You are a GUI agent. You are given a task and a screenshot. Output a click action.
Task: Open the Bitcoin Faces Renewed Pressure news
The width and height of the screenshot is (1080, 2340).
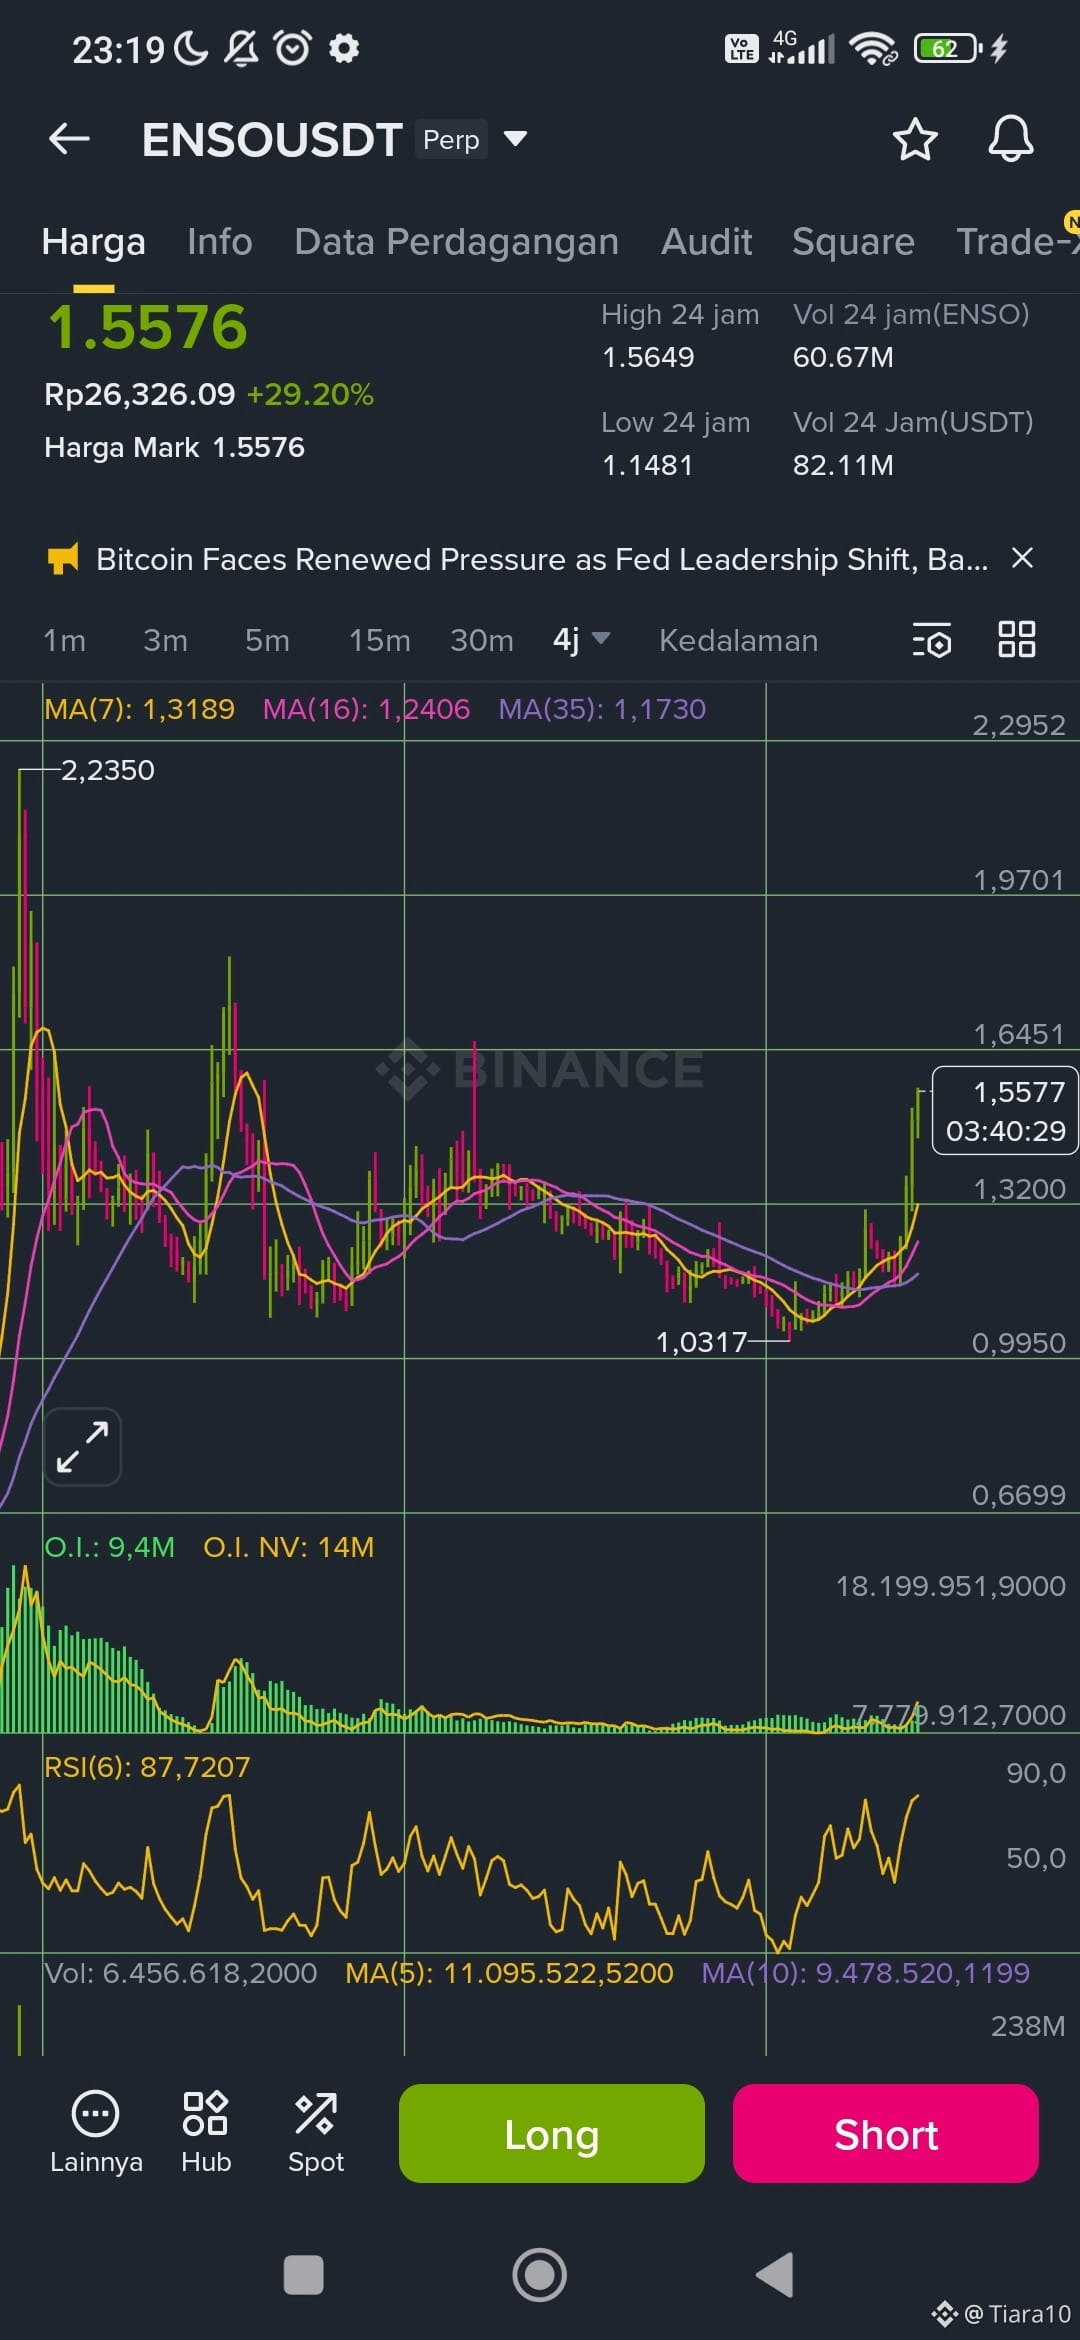tap(541, 559)
